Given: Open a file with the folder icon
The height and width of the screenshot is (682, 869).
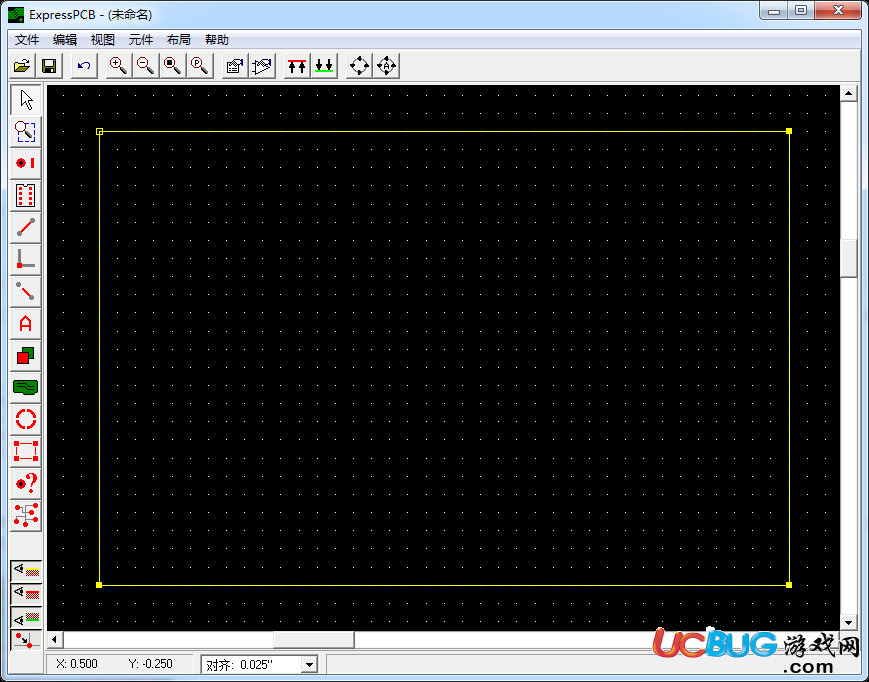Looking at the screenshot, I should [x=22, y=66].
